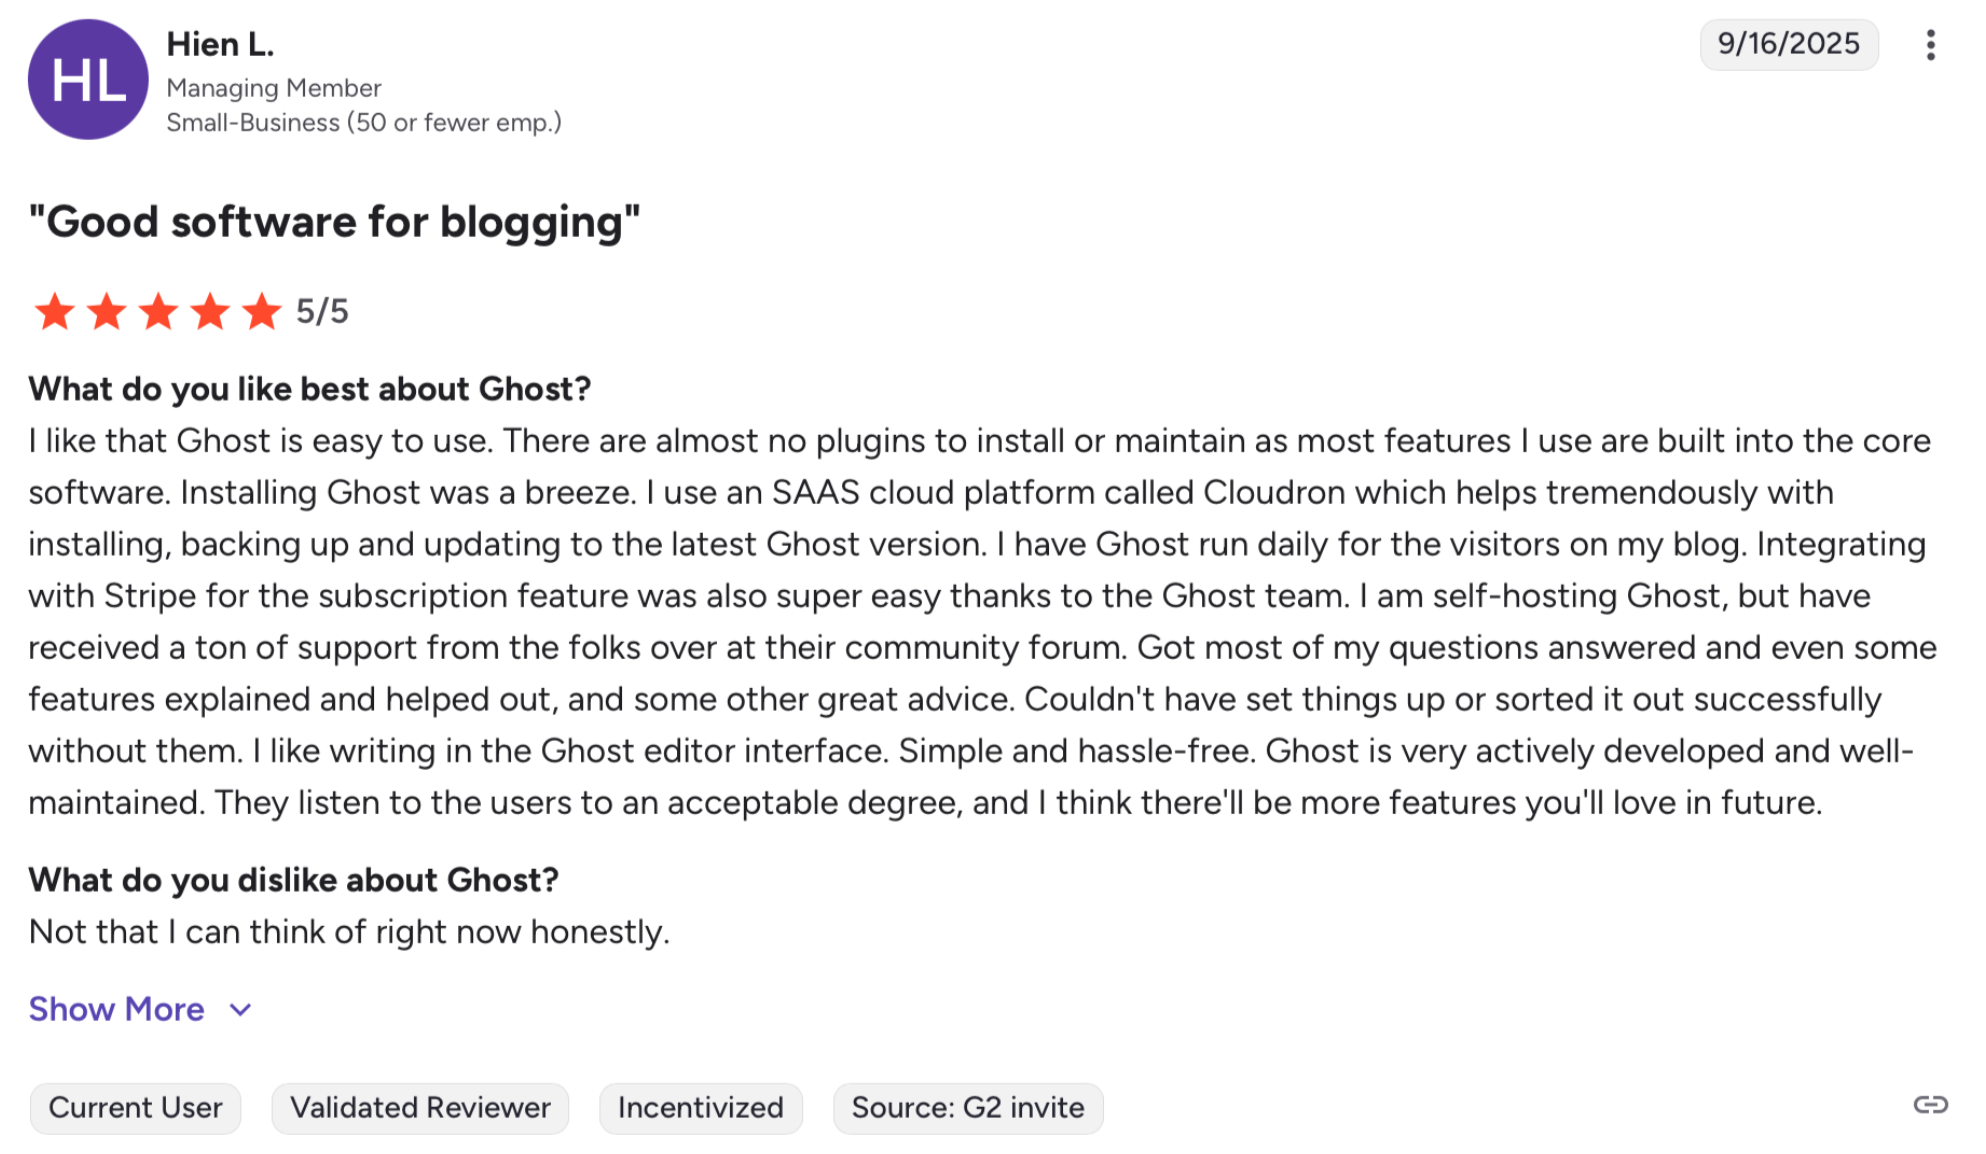The width and height of the screenshot is (1986, 1154).
Task: Click the "What do you dislike about Ghost?" heading
Action: [293, 880]
